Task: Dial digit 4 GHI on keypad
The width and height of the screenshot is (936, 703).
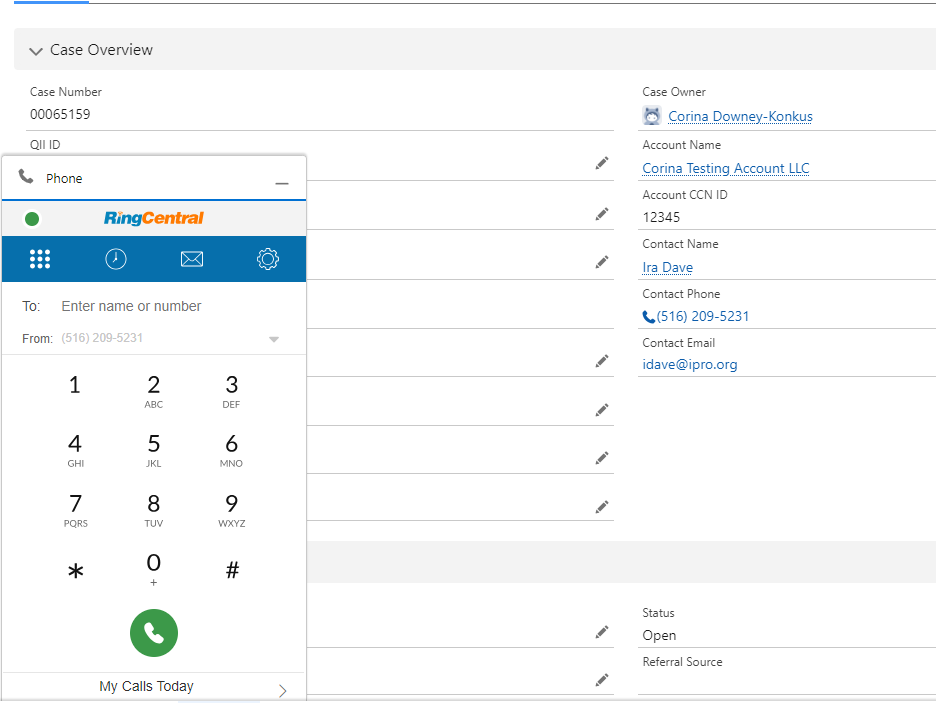Action: pyautogui.click(x=75, y=450)
